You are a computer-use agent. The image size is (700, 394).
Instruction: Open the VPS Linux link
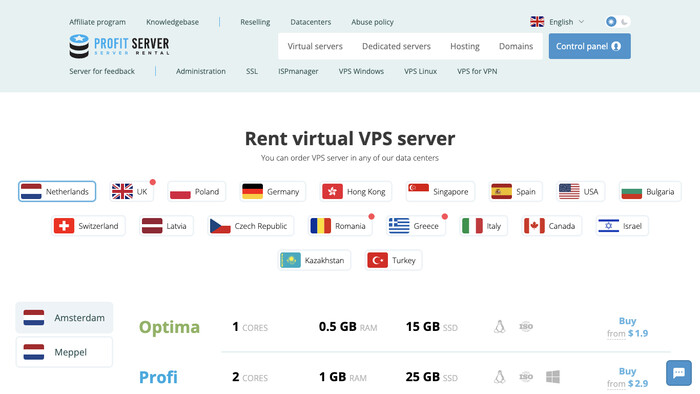point(421,71)
